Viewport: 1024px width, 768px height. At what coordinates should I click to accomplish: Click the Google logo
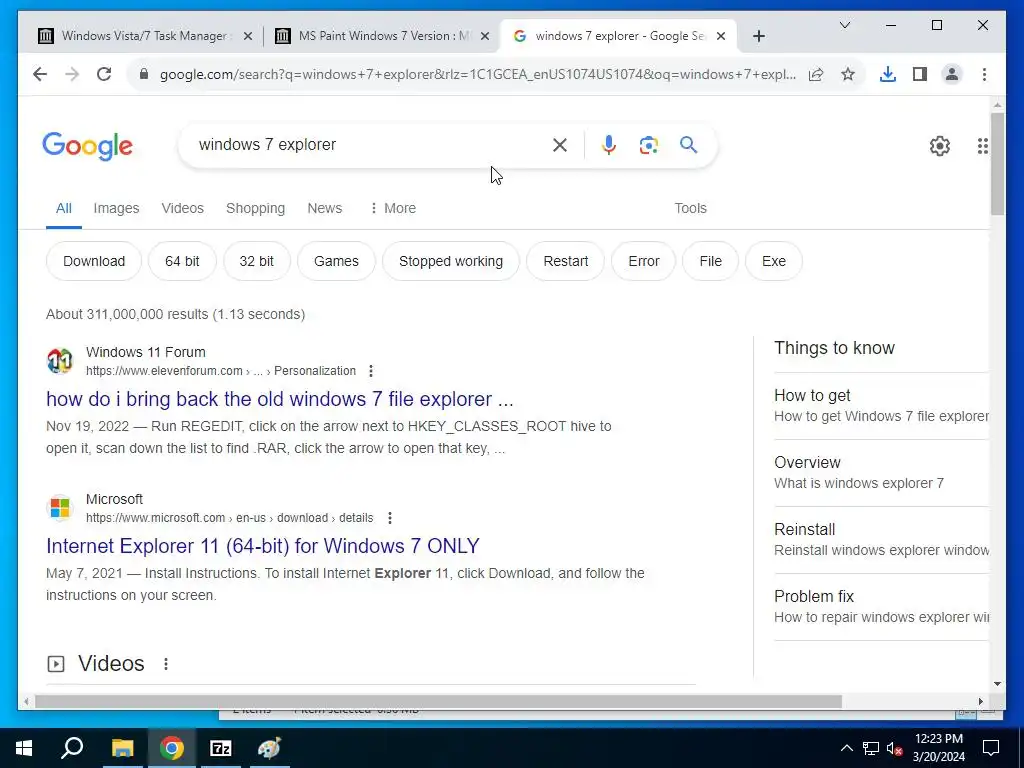88,146
